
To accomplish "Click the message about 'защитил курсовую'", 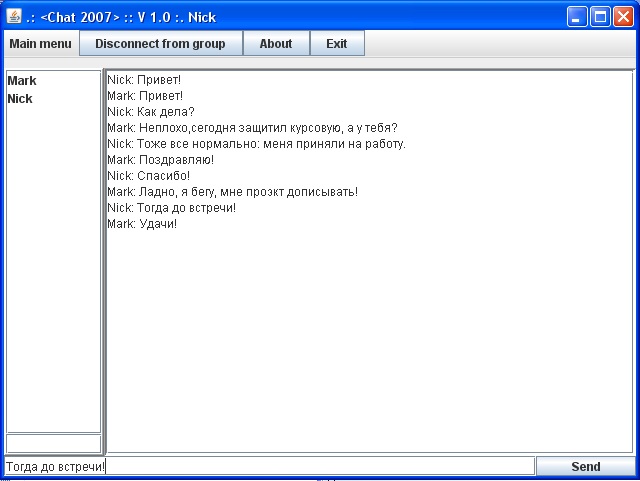I will pos(252,128).
